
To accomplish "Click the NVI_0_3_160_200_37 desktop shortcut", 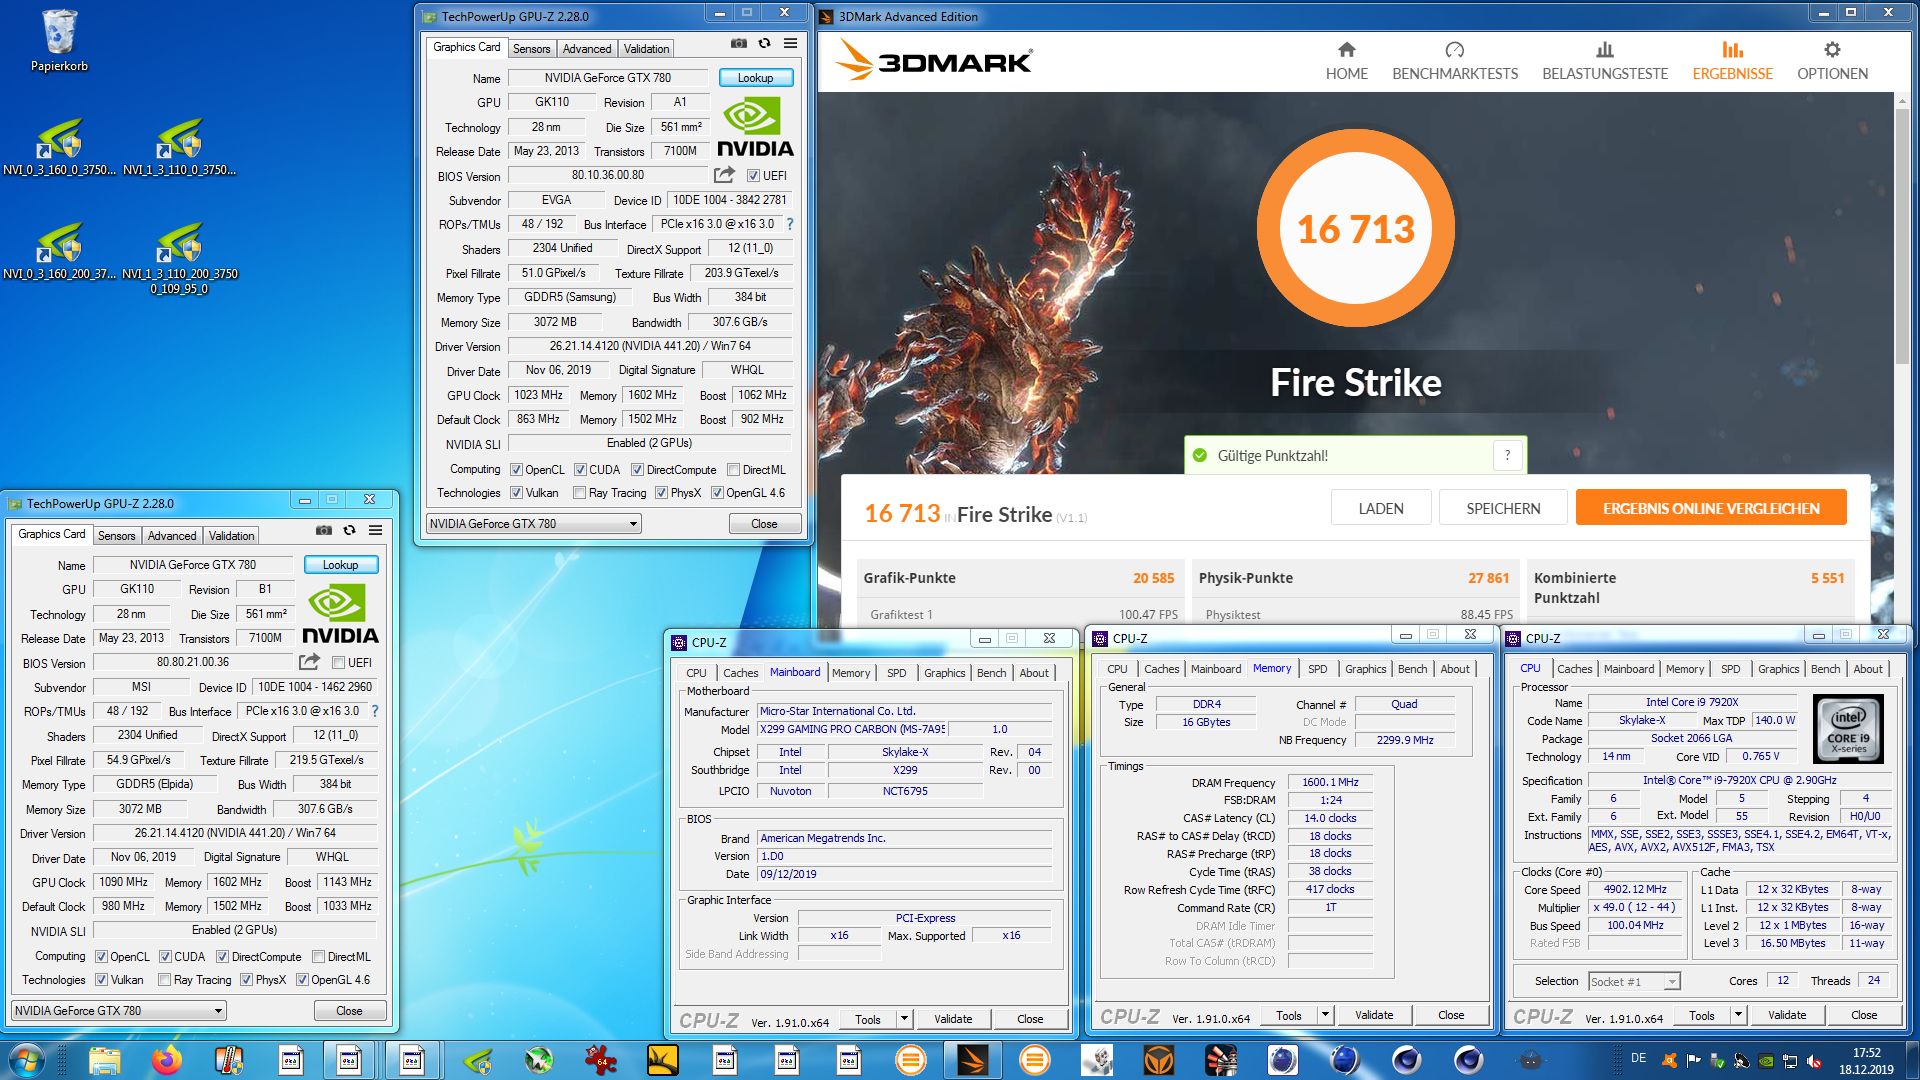I will click(59, 251).
